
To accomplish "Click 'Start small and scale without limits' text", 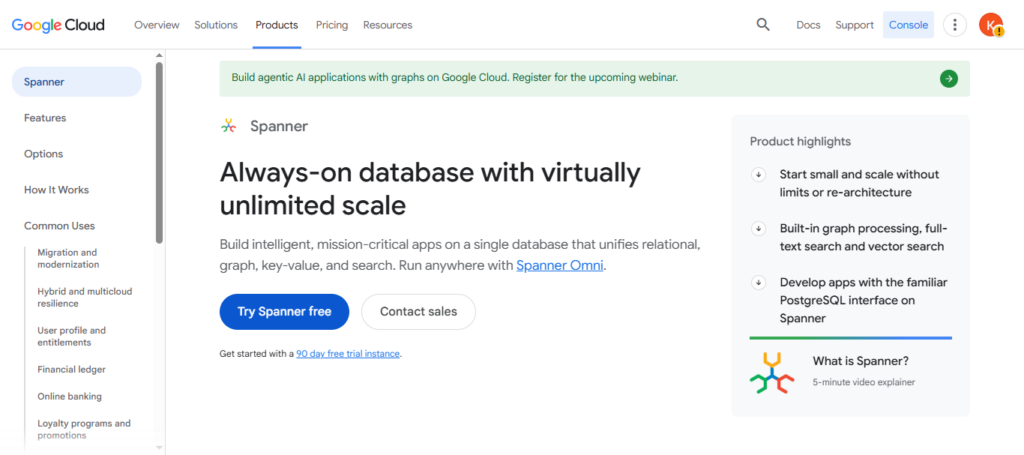I will [x=859, y=183].
